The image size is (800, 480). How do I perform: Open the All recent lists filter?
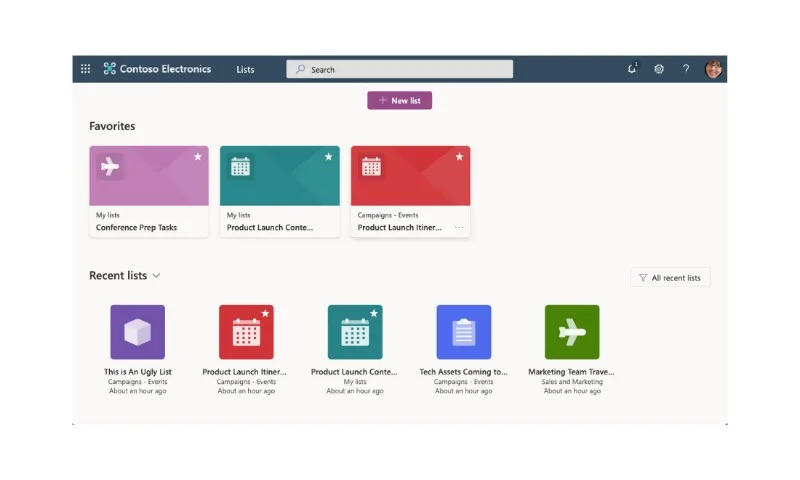(x=670, y=277)
